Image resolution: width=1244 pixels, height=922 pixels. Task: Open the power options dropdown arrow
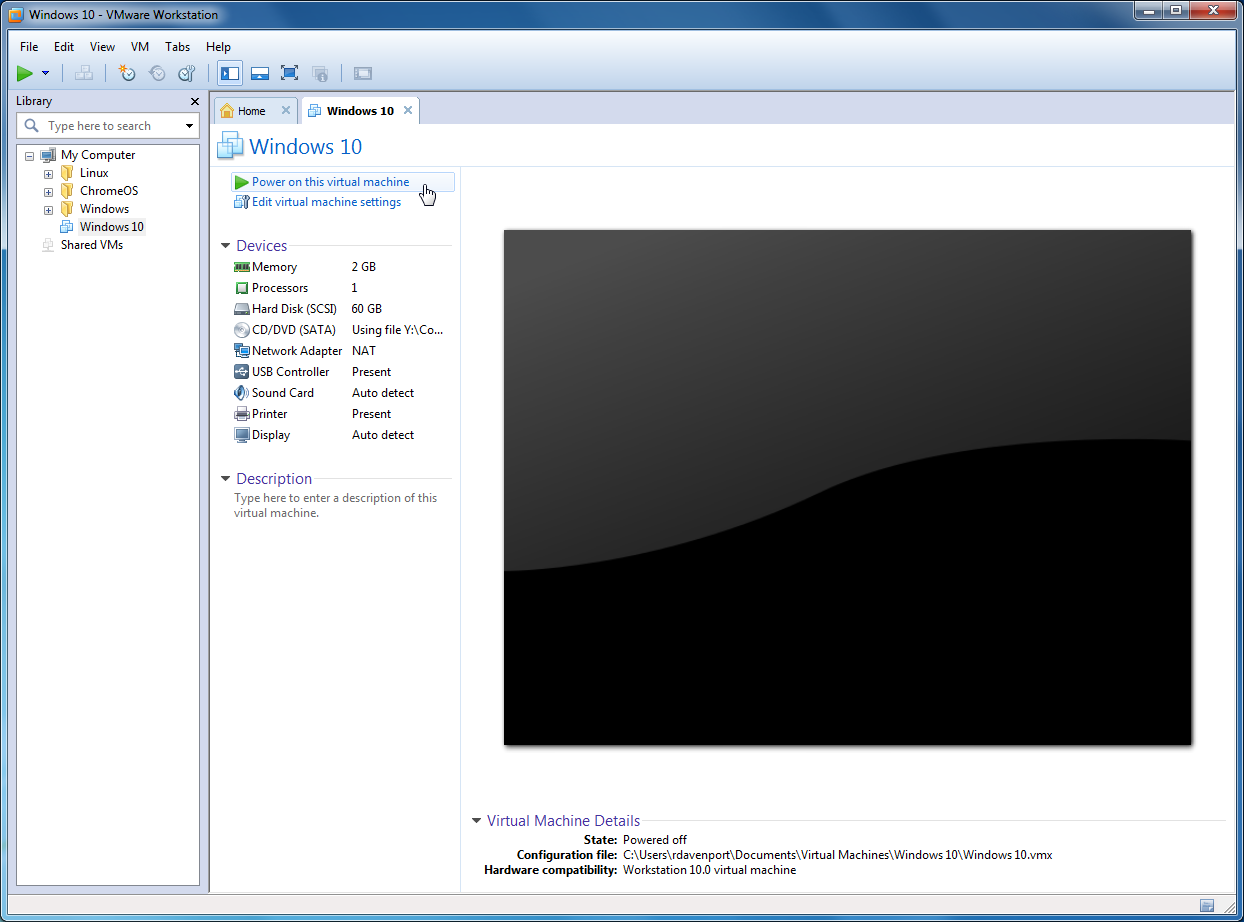[46, 73]
